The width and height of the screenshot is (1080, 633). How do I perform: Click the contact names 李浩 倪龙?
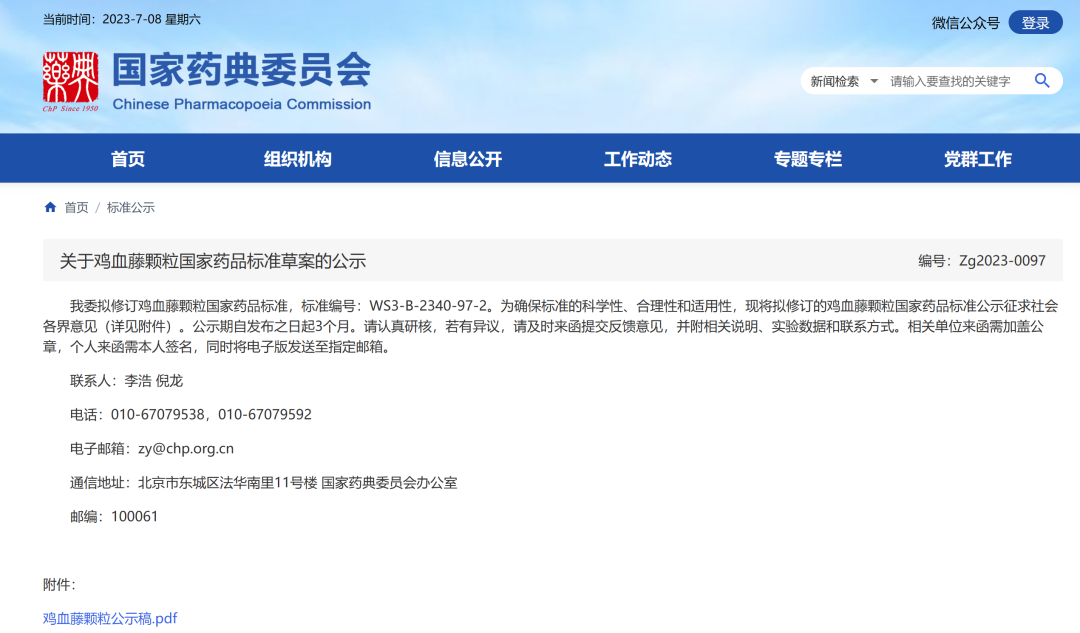point(154,380)
